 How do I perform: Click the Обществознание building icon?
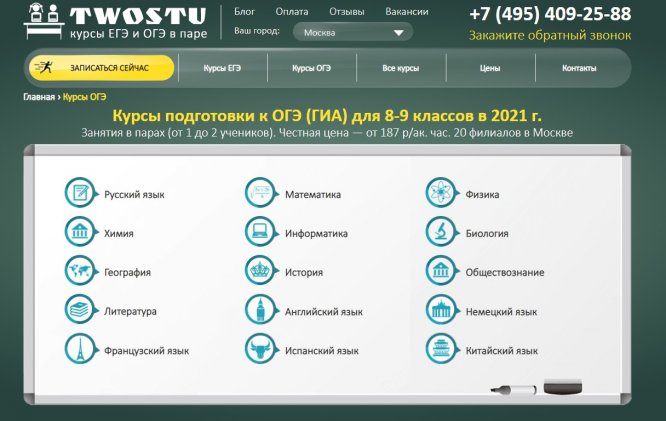[x=441, y=271]
